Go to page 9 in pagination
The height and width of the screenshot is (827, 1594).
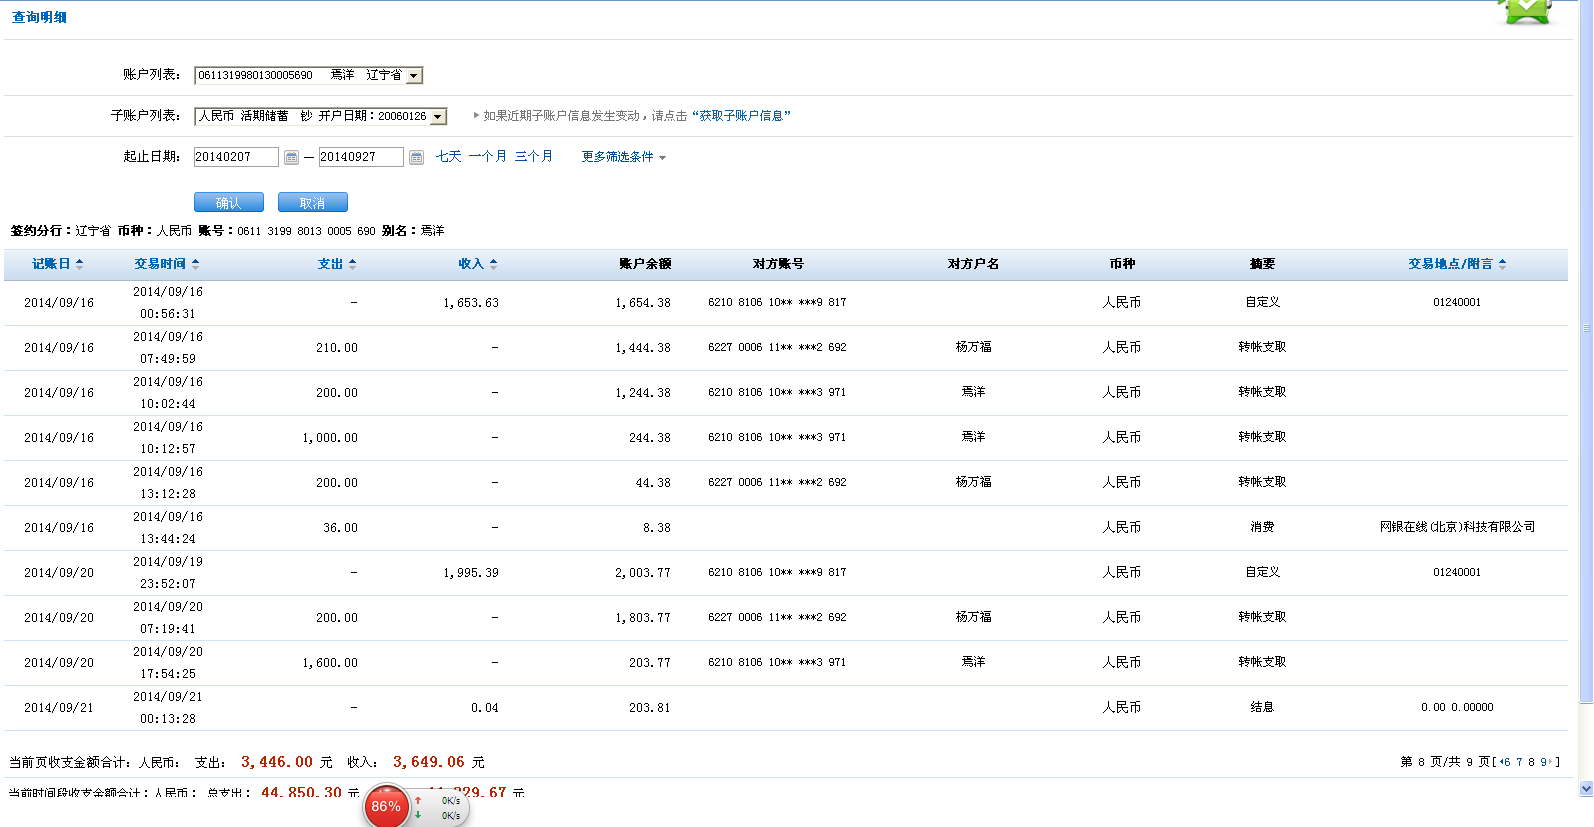click(1543, 762)
